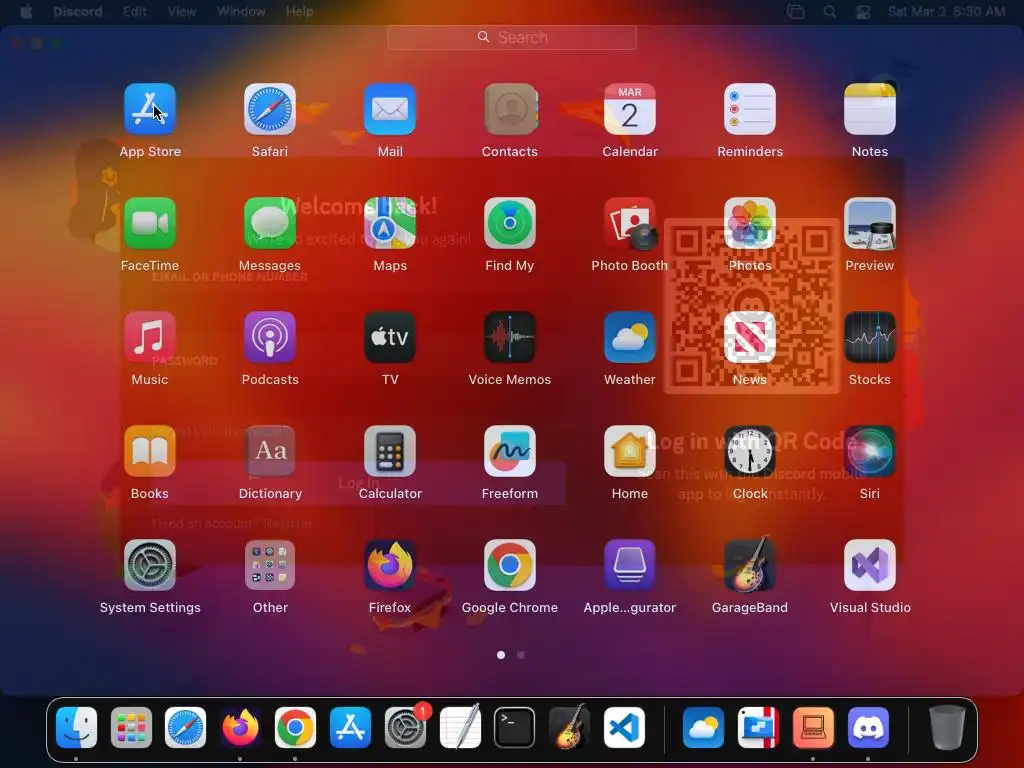The height and width of the screenshot is (768, 1024).
Task: Expand the Other apps folder
Action: [270, 565]
